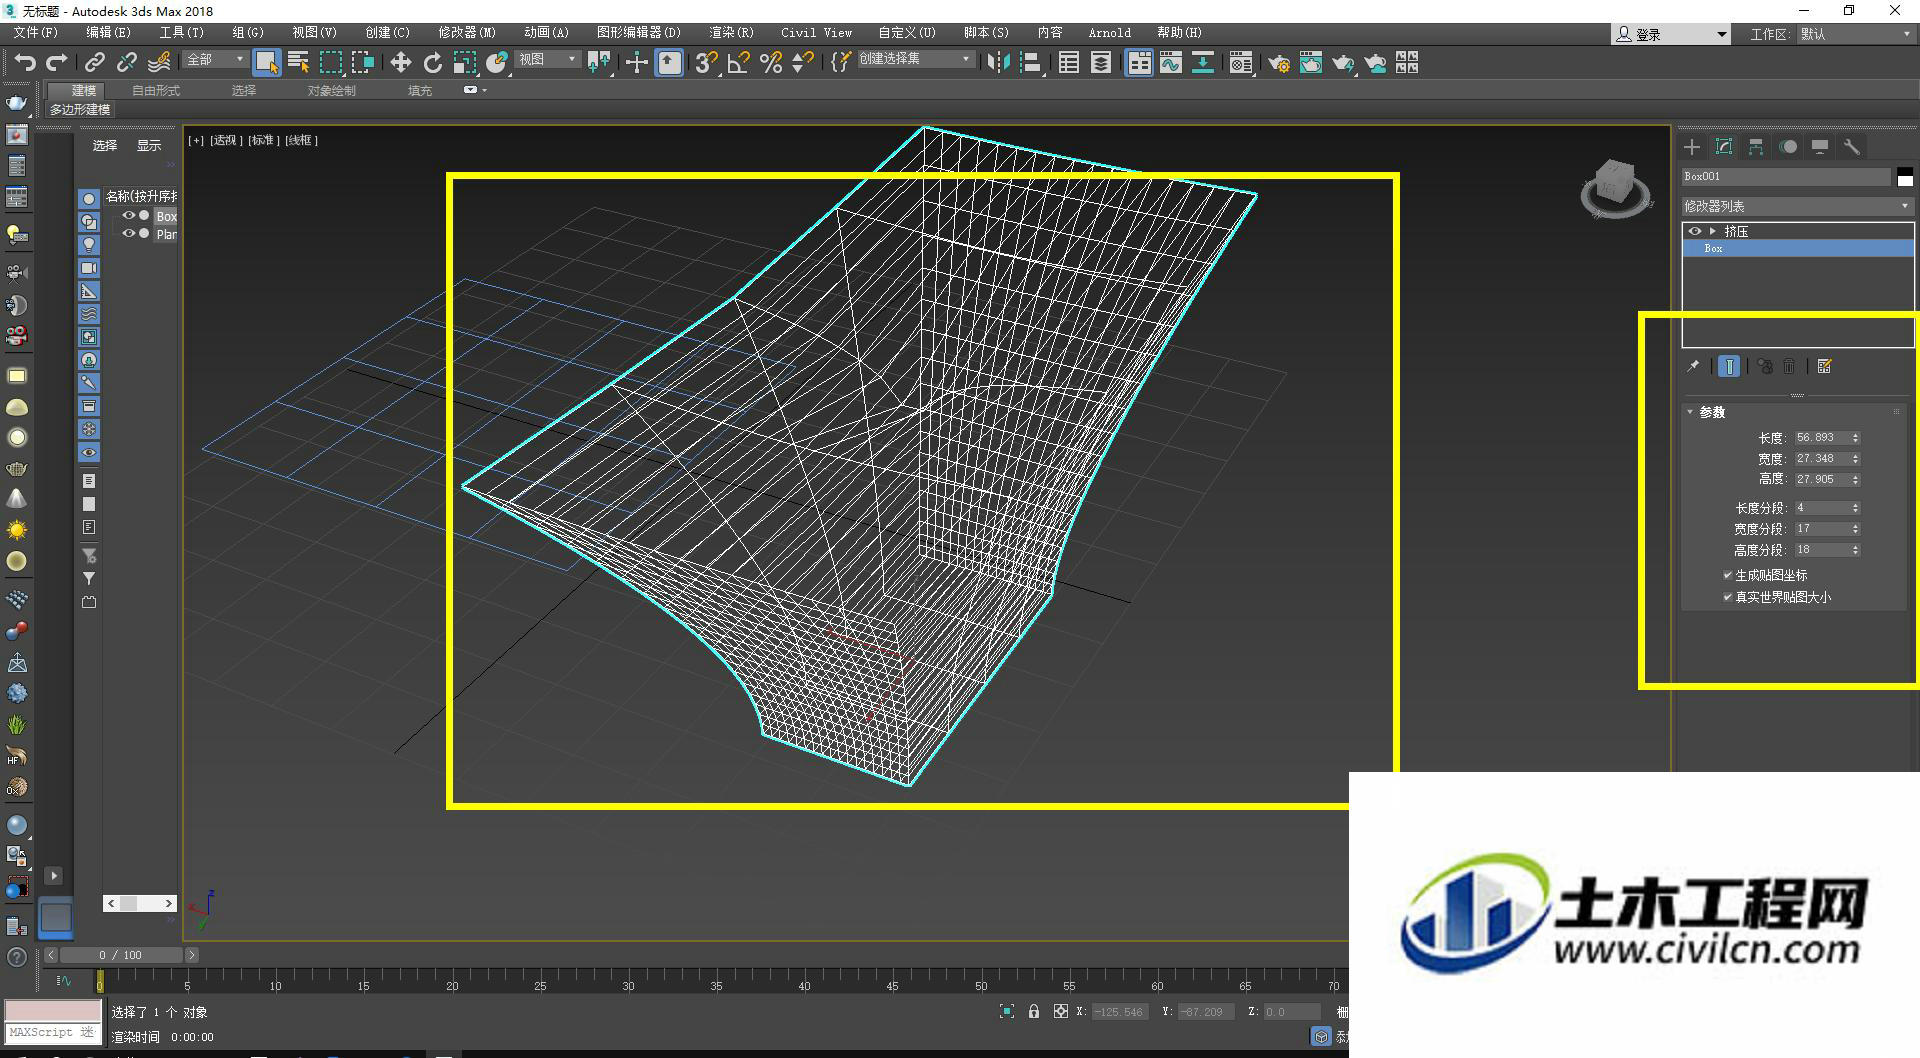Select the Unlink selection icon

pos(127,63)
